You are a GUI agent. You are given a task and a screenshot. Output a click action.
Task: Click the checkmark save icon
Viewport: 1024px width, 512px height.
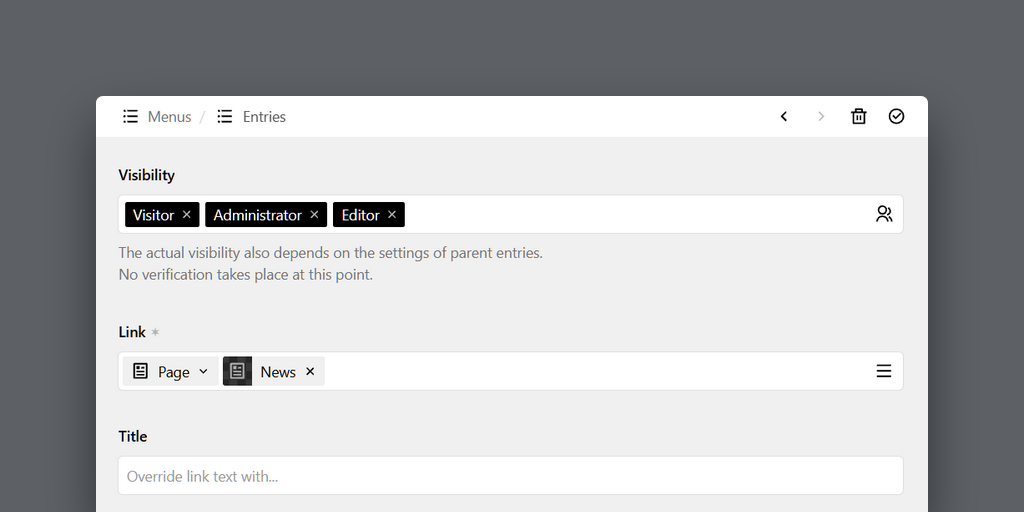coord(896,116)
